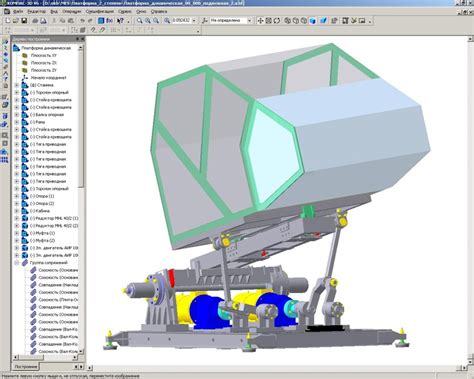Select 'Начало координат' in model tree

[x=49, y=78]
